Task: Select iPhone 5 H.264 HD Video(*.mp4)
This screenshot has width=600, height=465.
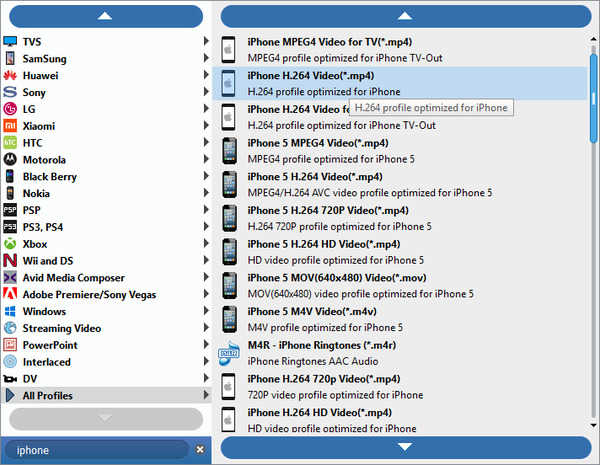Action: [x=400, y=252]
